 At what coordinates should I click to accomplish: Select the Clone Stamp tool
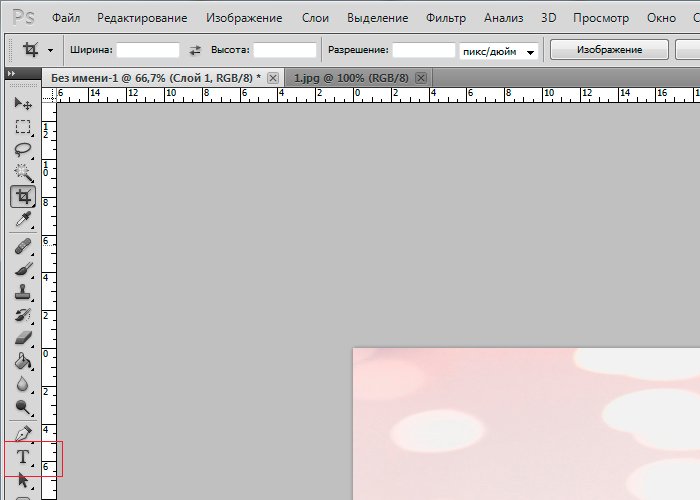pos(23,293)
